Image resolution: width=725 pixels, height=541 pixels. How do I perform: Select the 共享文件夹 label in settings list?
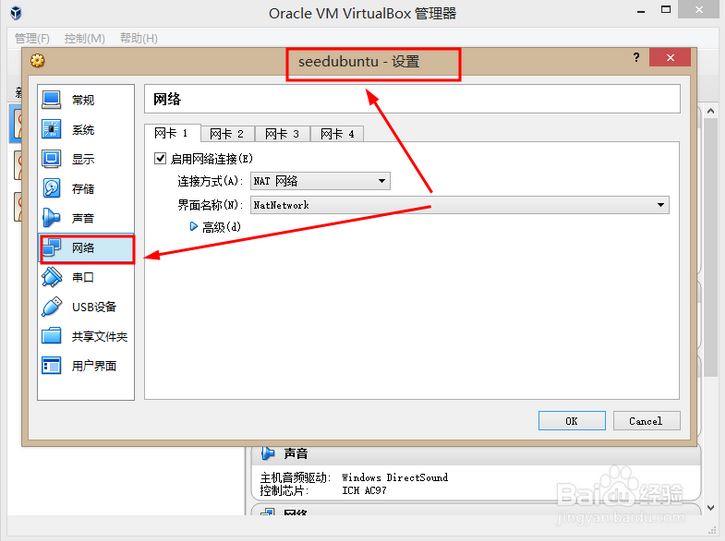coord(99,337)
